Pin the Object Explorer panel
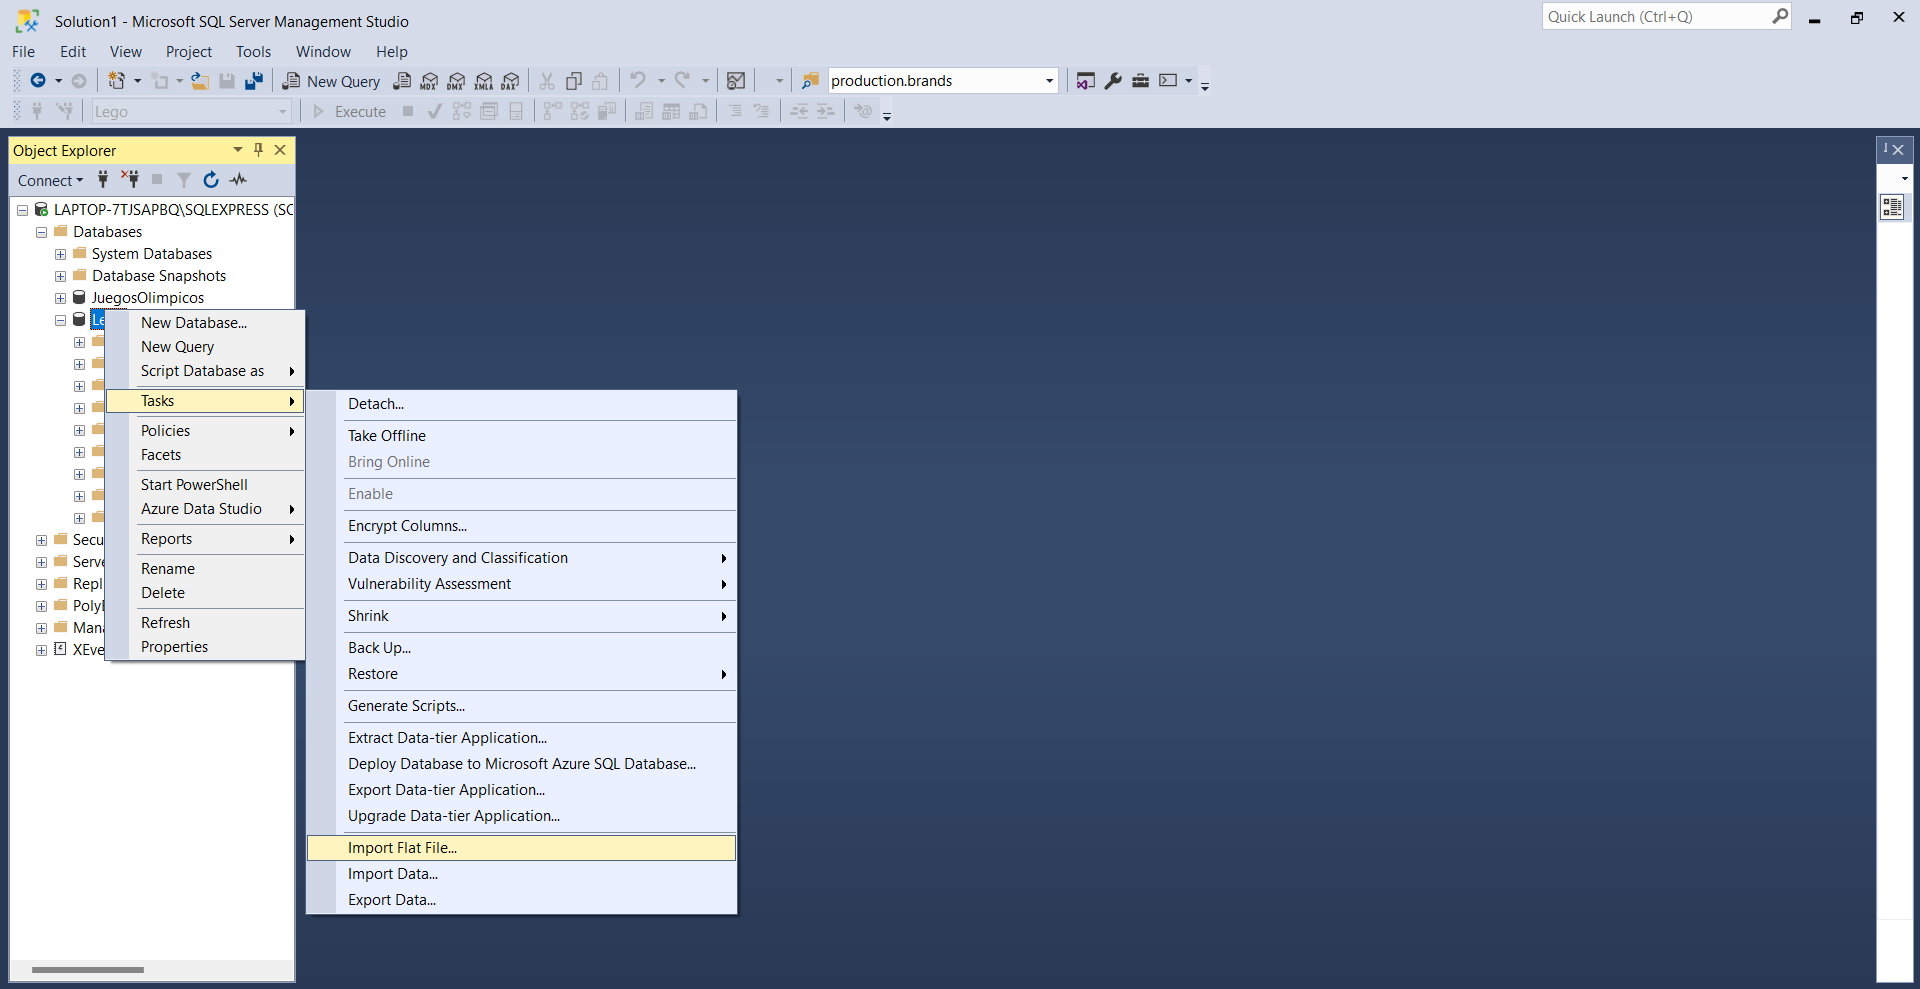Viewport: 1920px width, 989px height. [259, 150]
